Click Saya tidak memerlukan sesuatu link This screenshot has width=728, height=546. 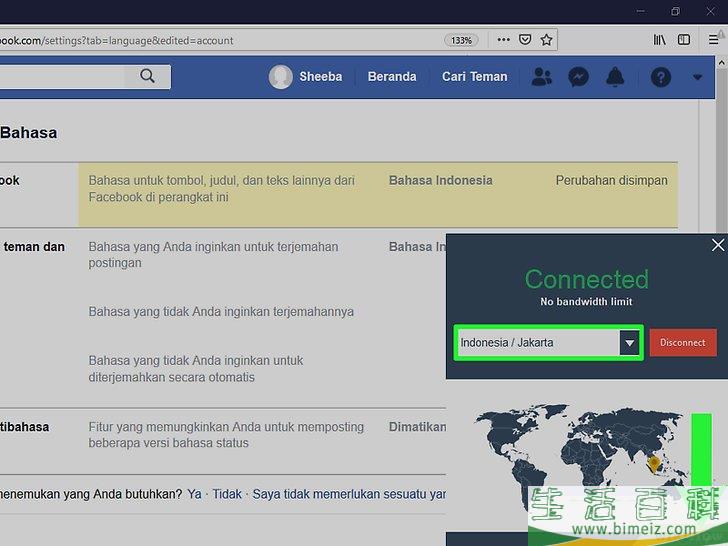click(349, 494)
